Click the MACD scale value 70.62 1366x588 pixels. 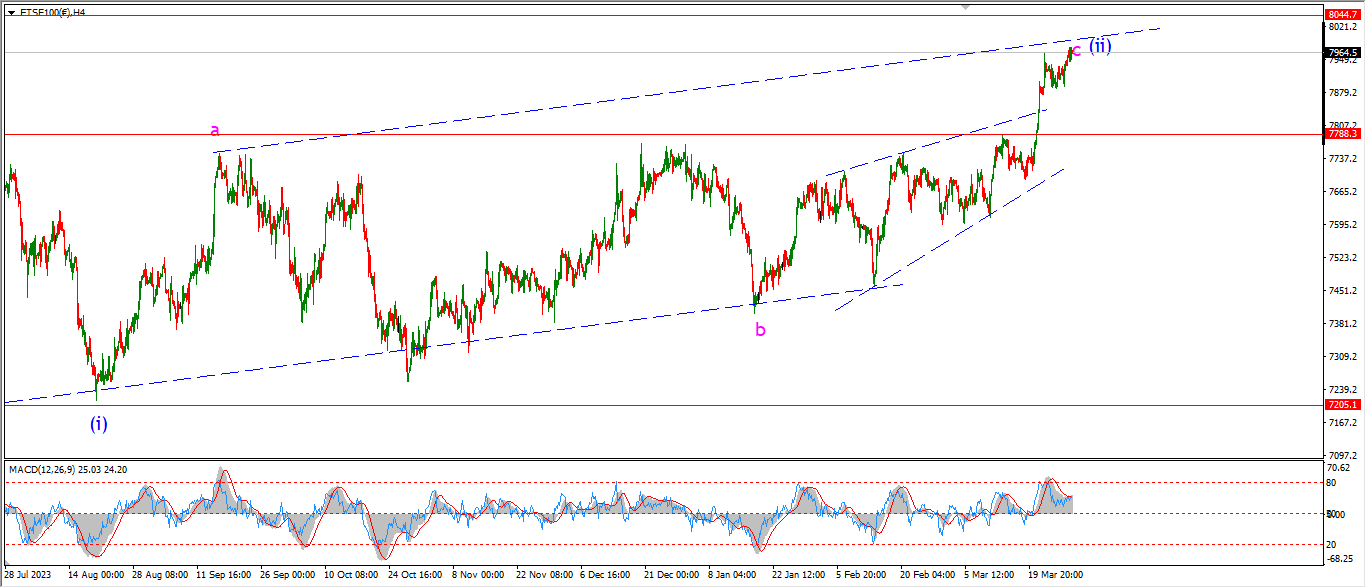tap(1337, 467)
